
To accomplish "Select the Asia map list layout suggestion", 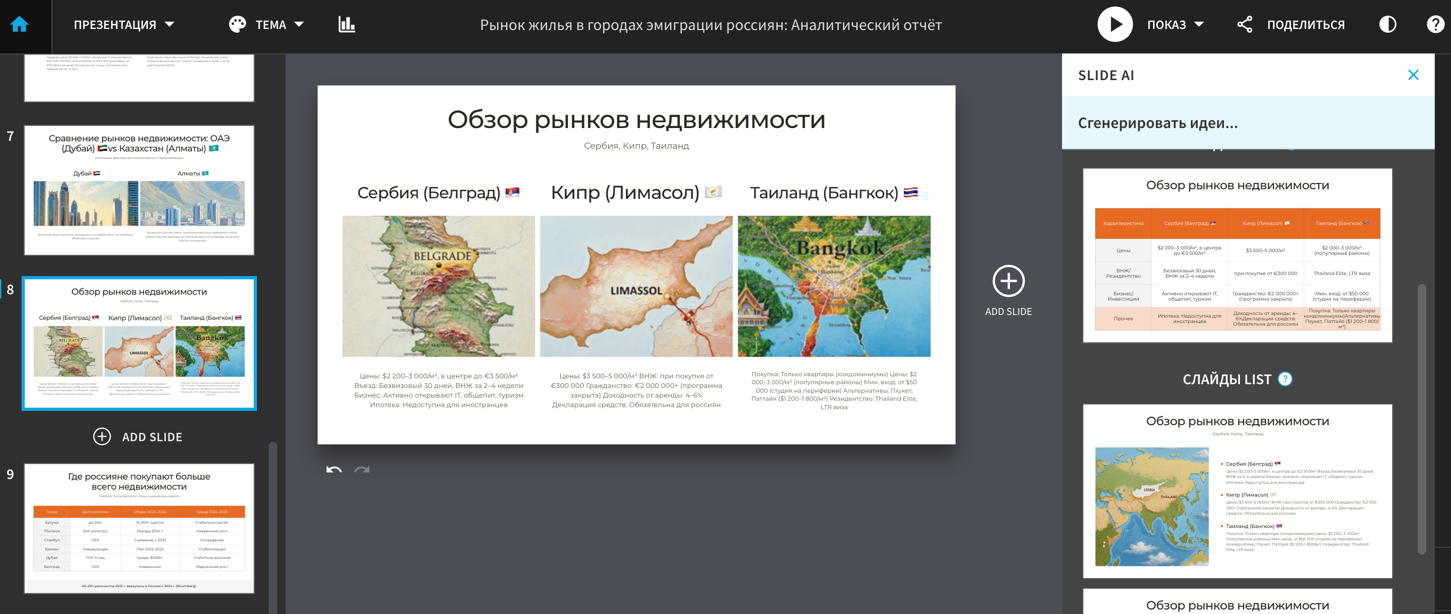I will pos(1237,491).
